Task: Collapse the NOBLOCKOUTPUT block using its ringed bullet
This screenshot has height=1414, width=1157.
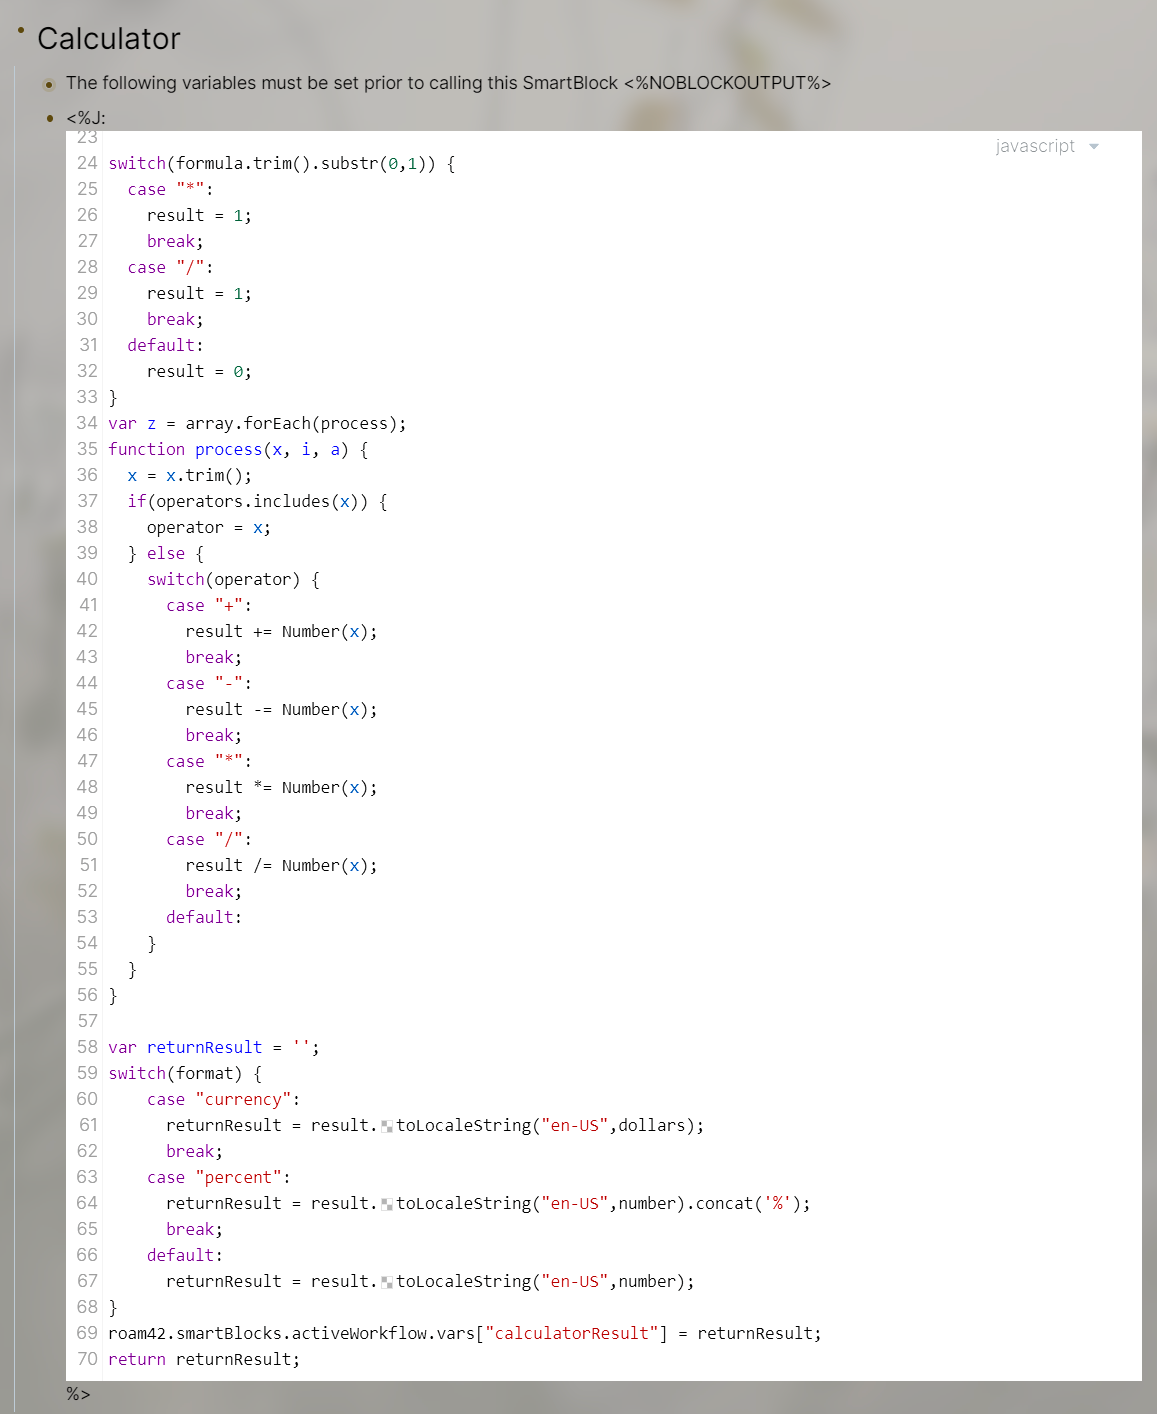Action: coord(48,84)
